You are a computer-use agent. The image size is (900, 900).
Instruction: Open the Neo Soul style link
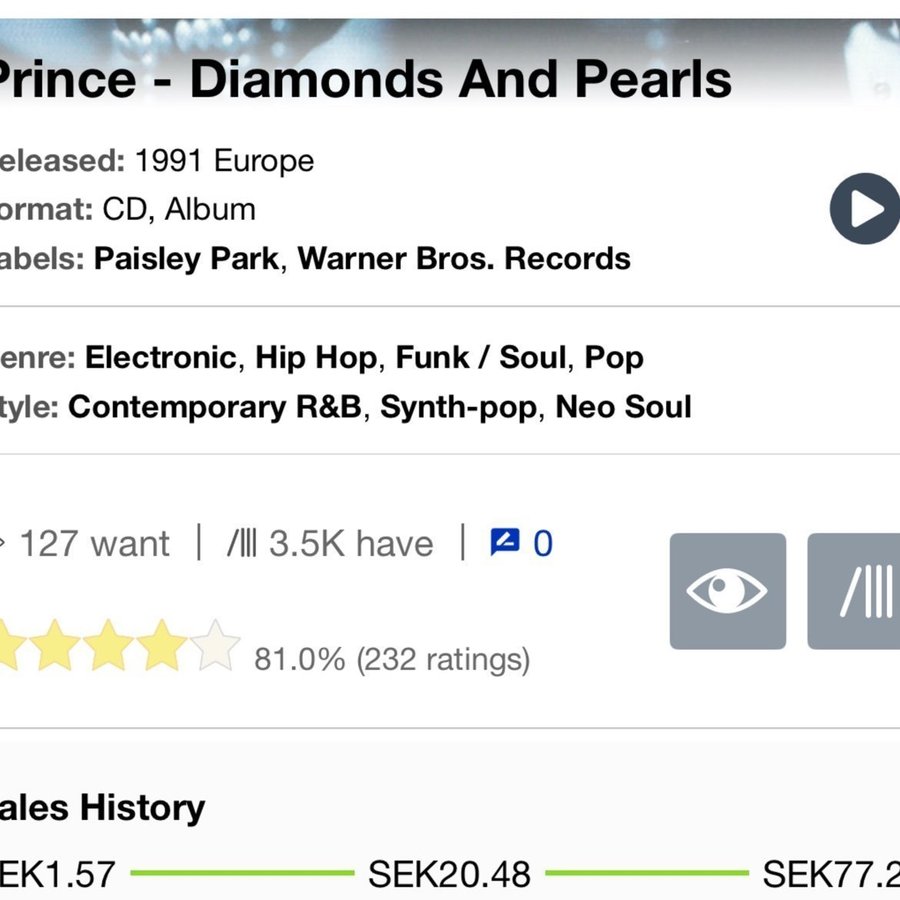(623, 407)
